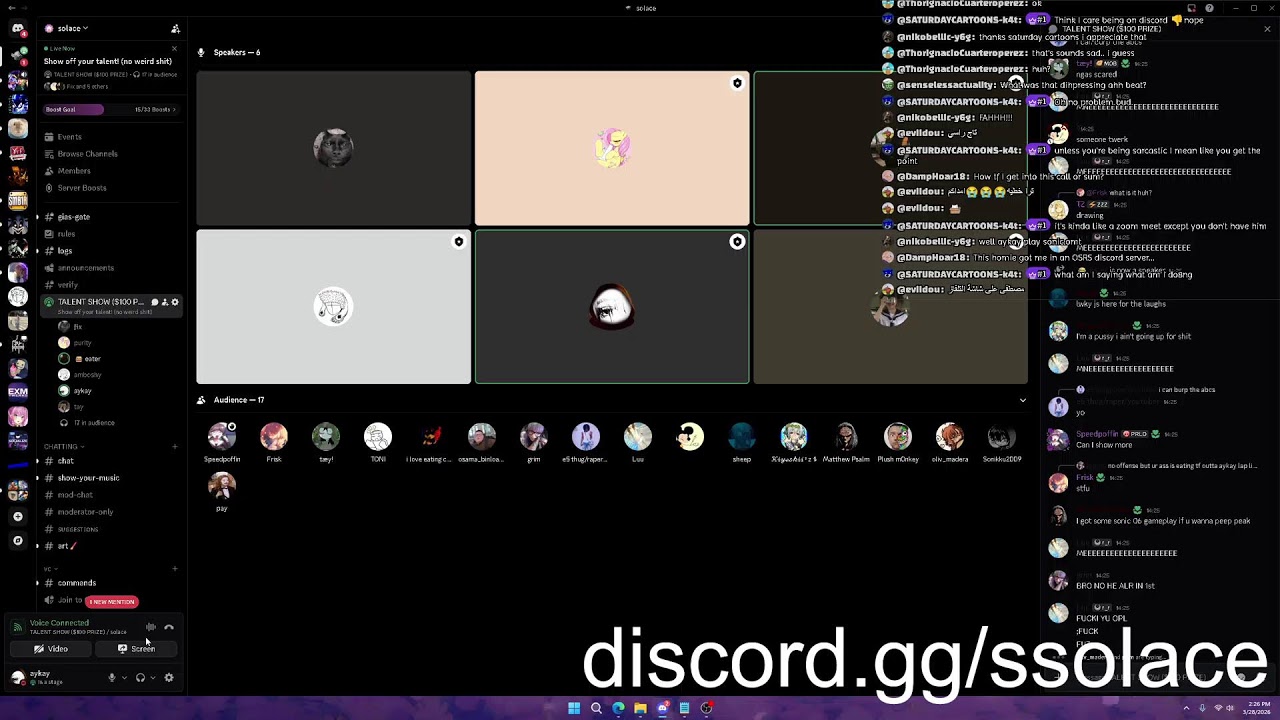
Task: Open the Members list
Action: (x=74, y=171)
